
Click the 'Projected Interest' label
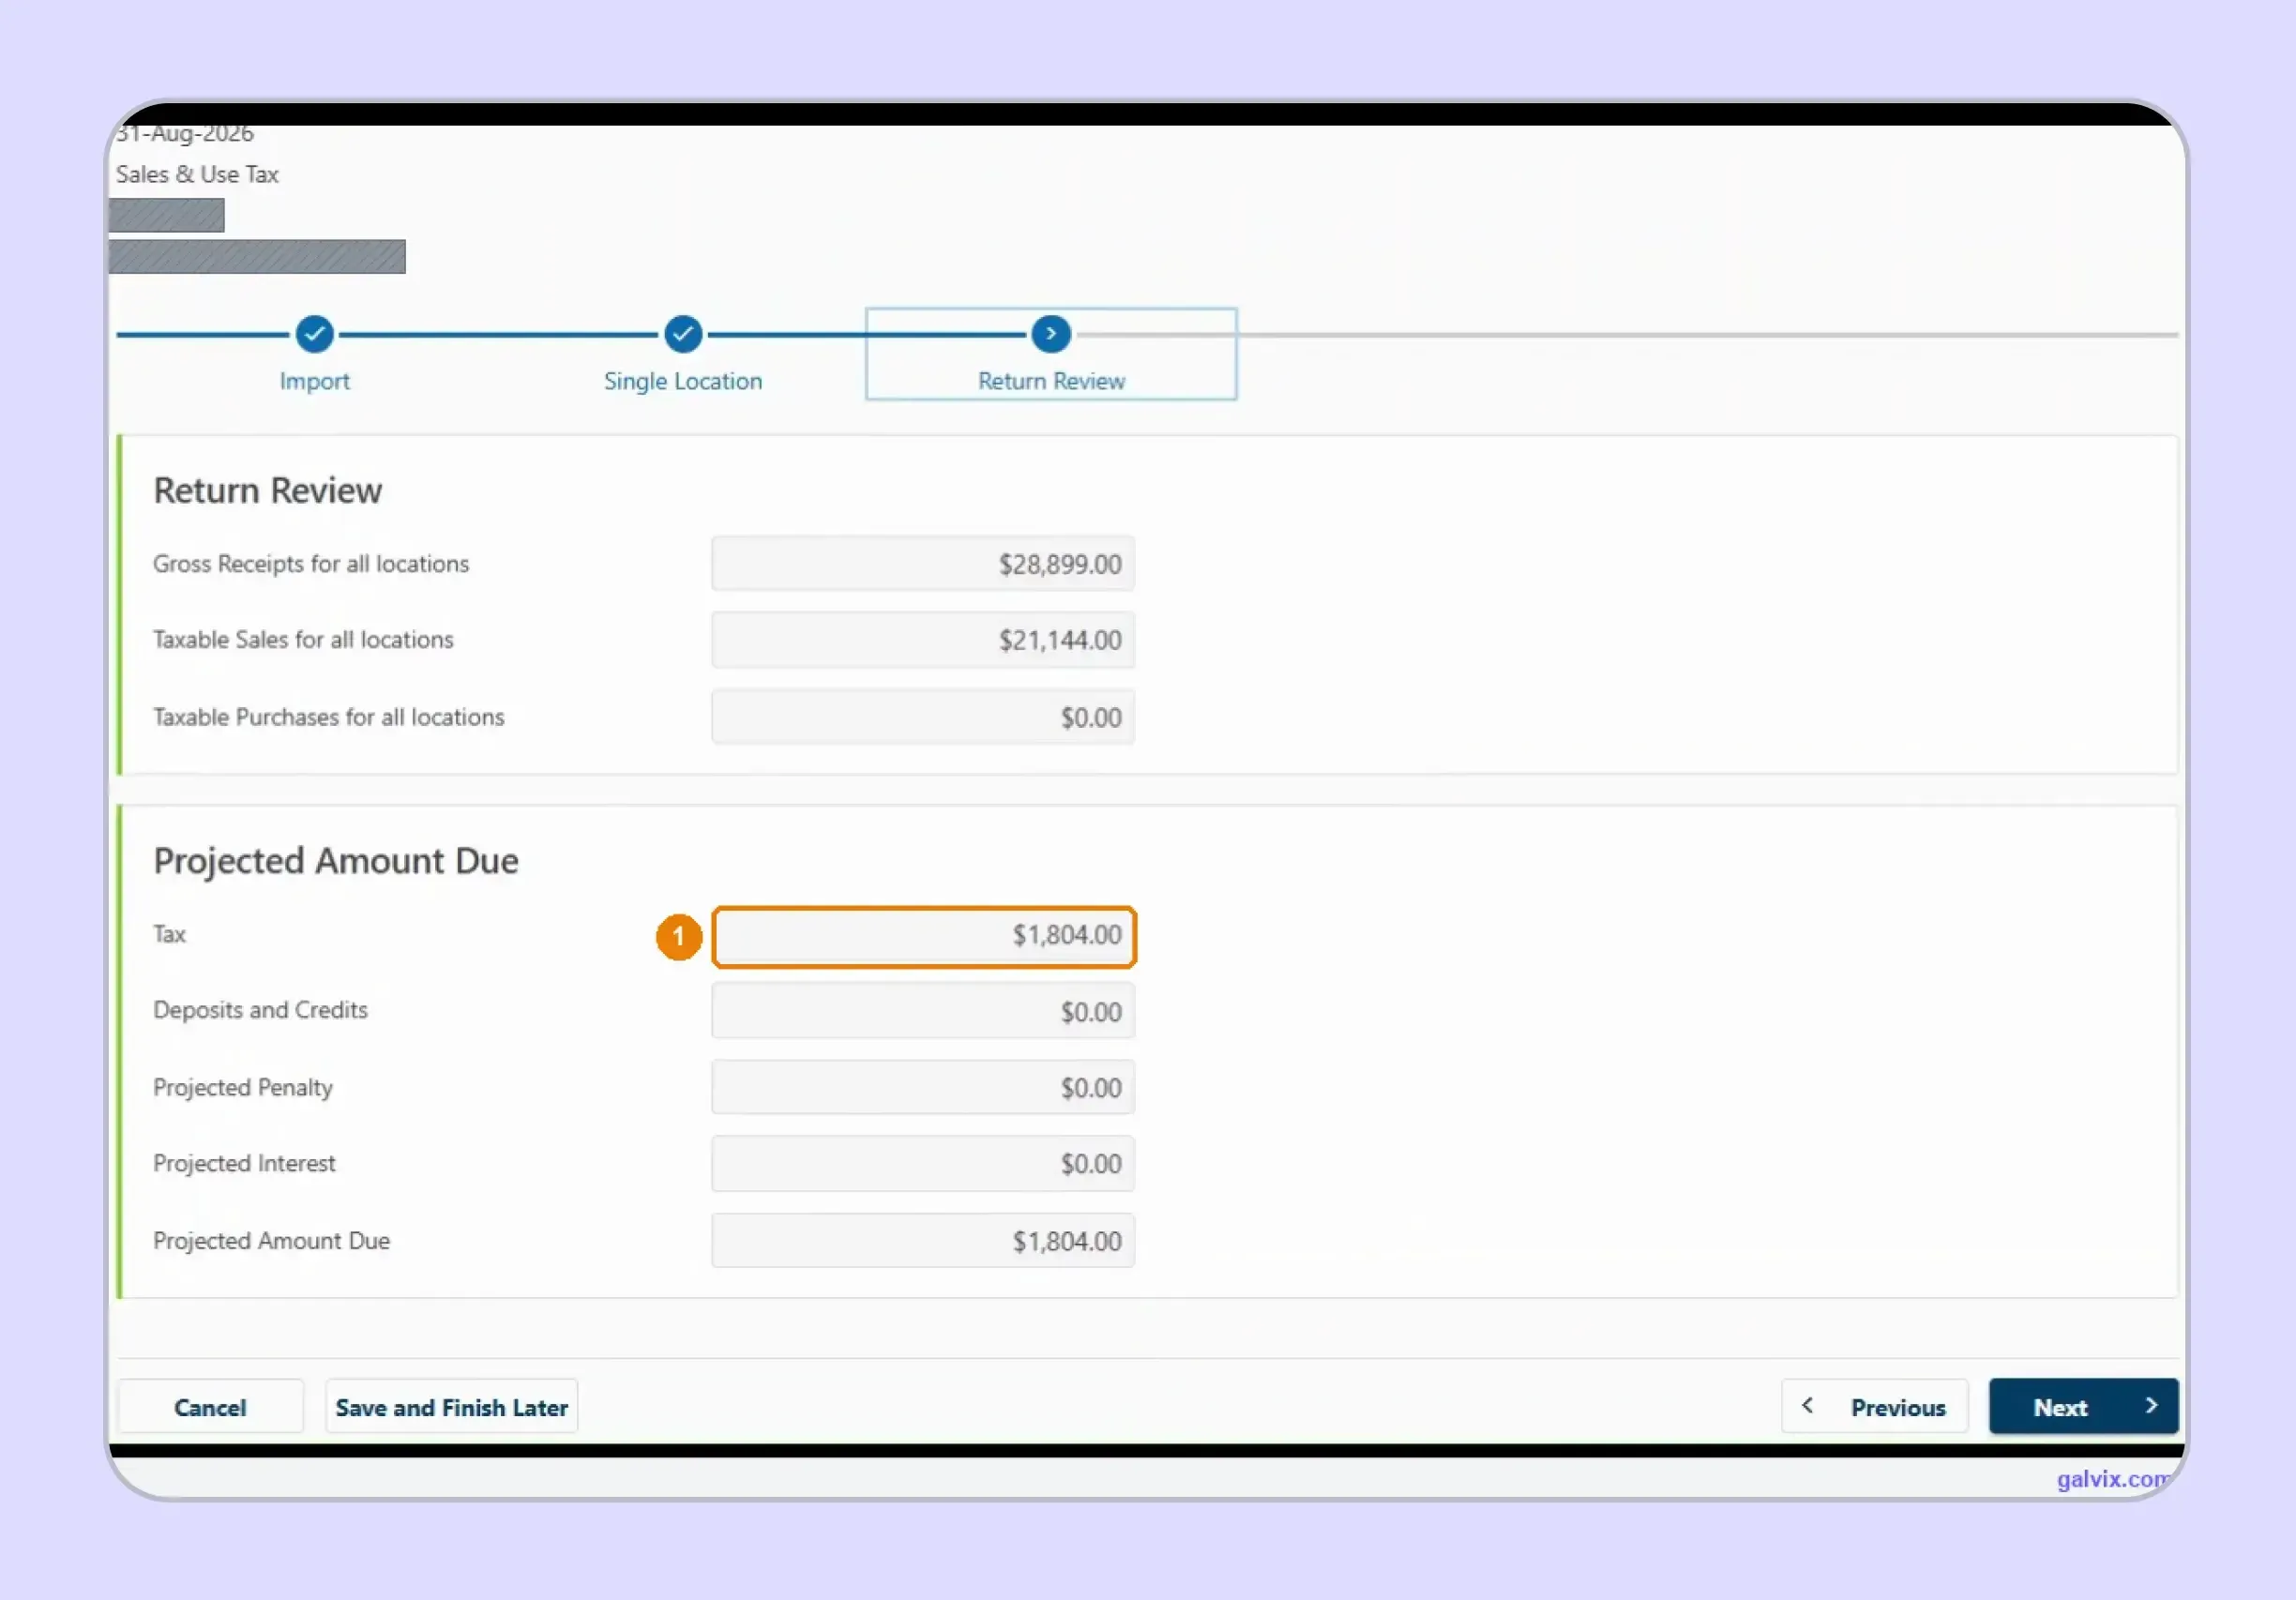[244, 1163]
